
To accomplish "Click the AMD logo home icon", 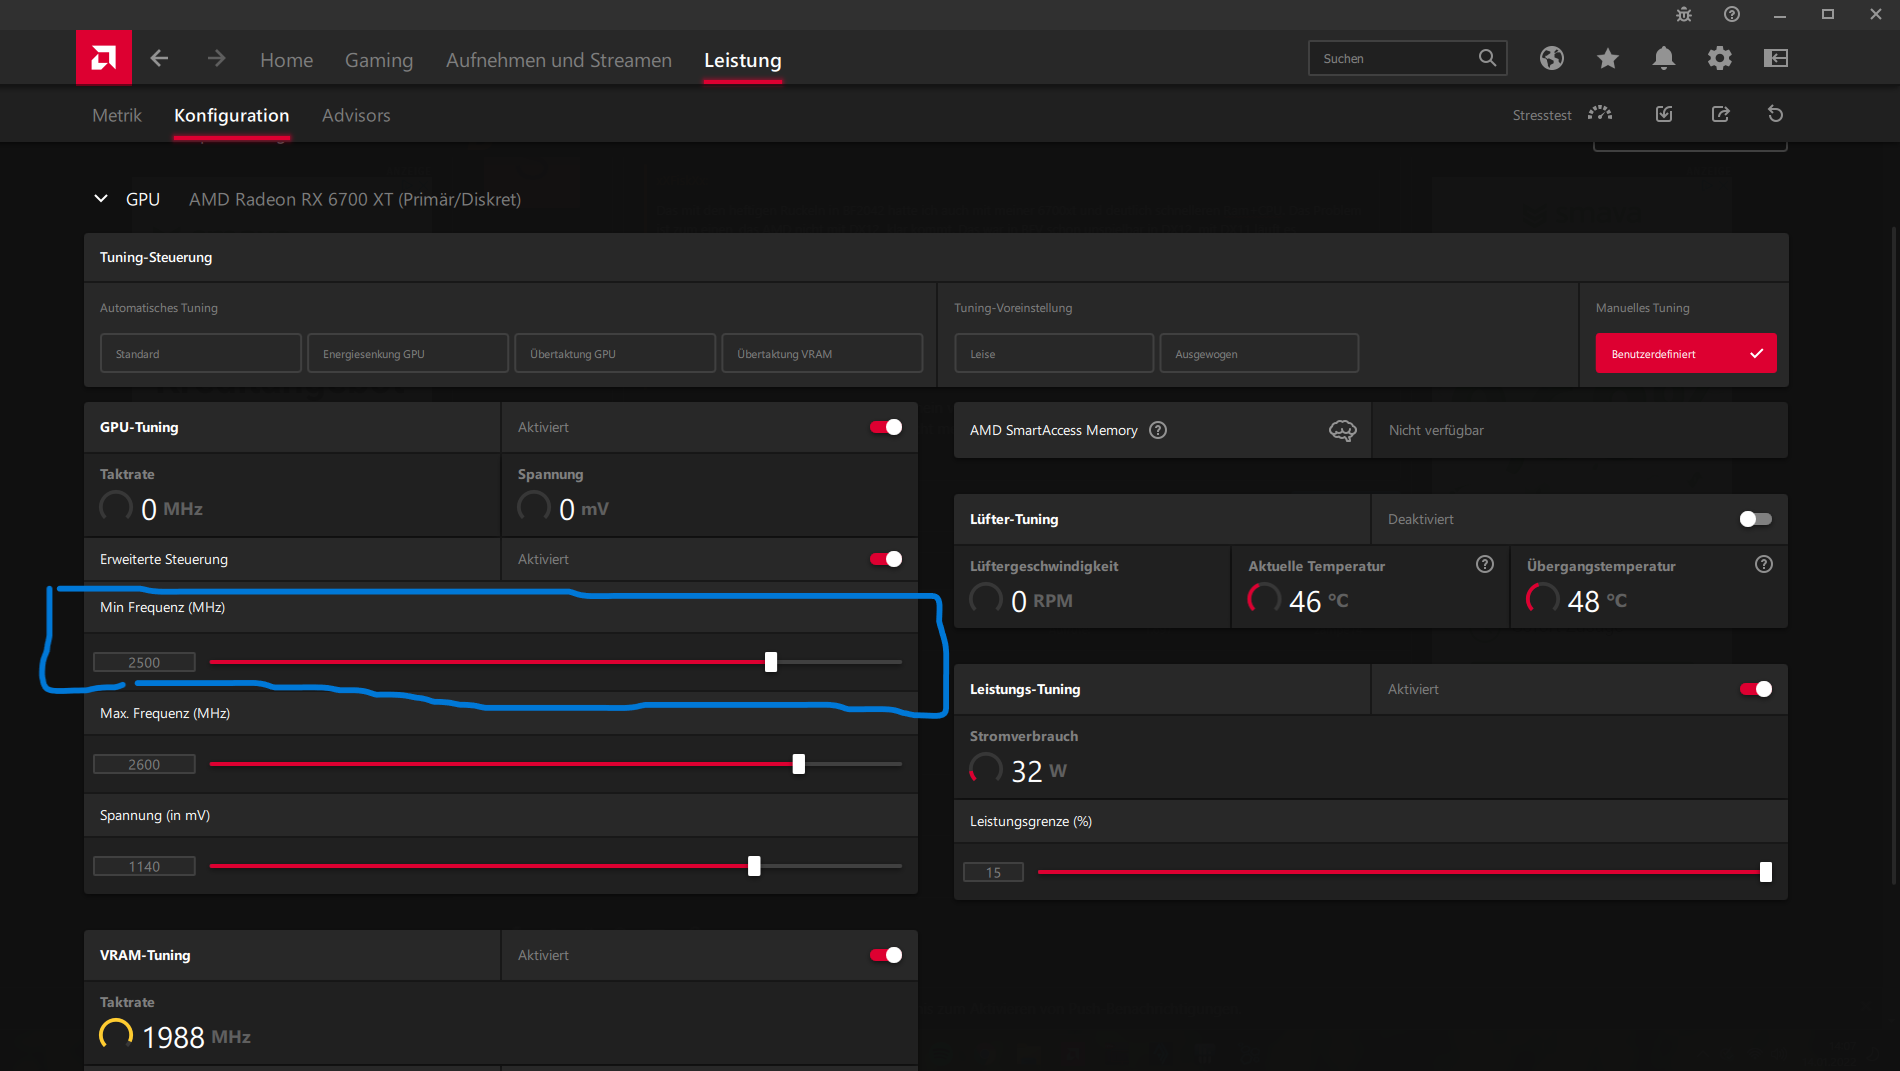I will (104, 58).
